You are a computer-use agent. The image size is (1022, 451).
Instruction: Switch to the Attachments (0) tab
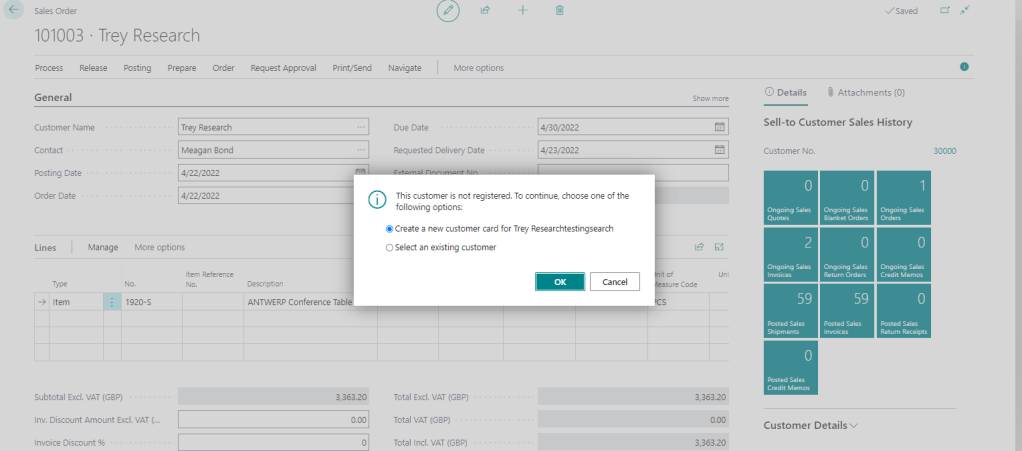pos(866,92)
